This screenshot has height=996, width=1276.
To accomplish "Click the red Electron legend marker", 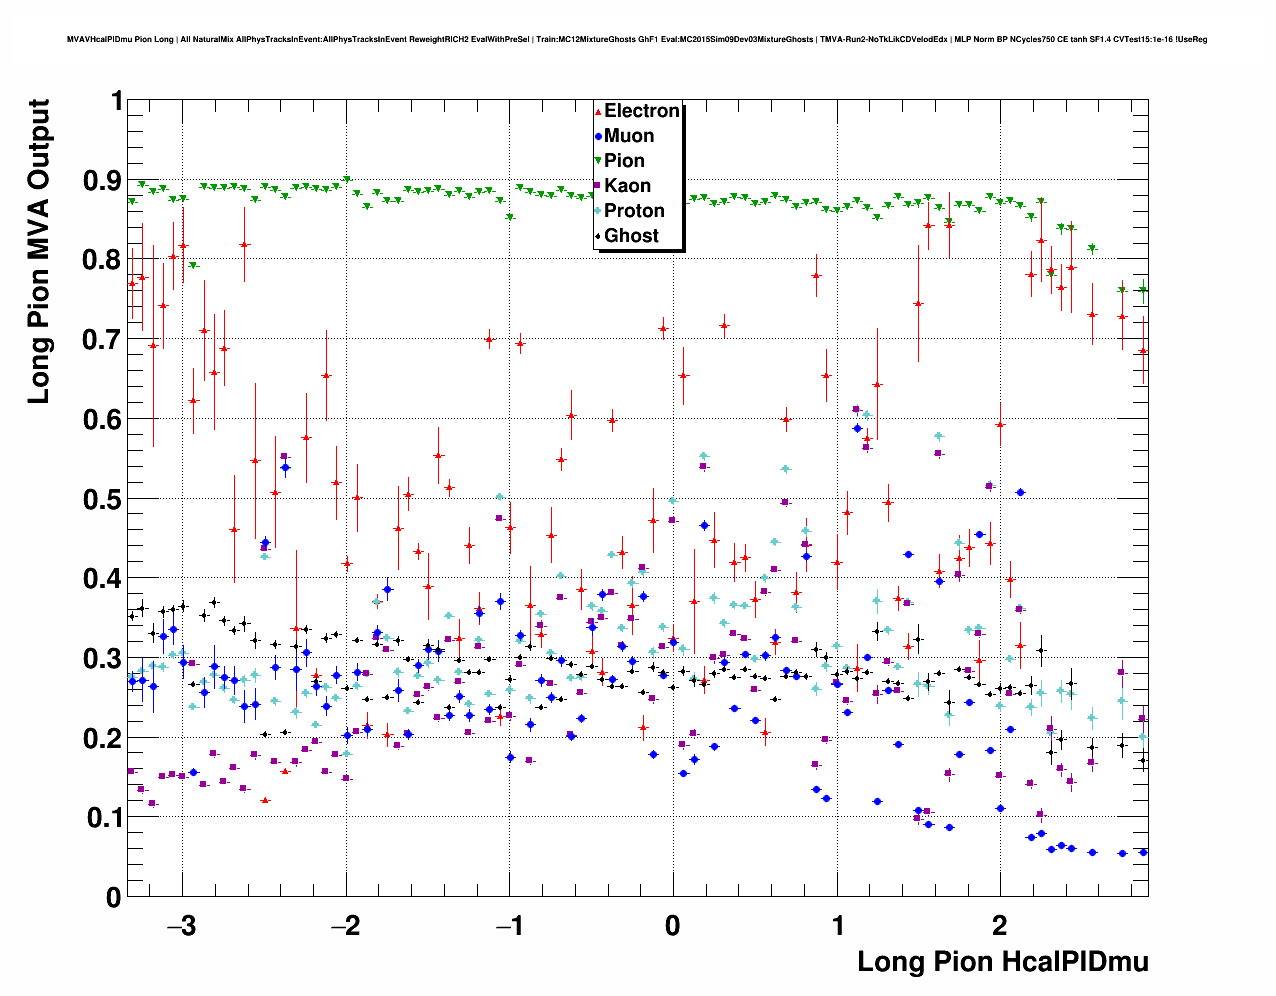I will coord(598,112).
